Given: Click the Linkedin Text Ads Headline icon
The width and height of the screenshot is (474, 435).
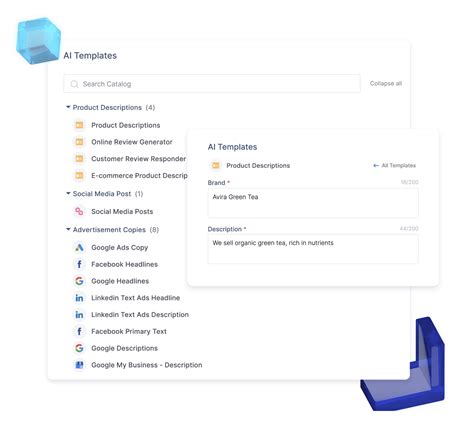Looking at the screenshot, I should pos(79,298).
